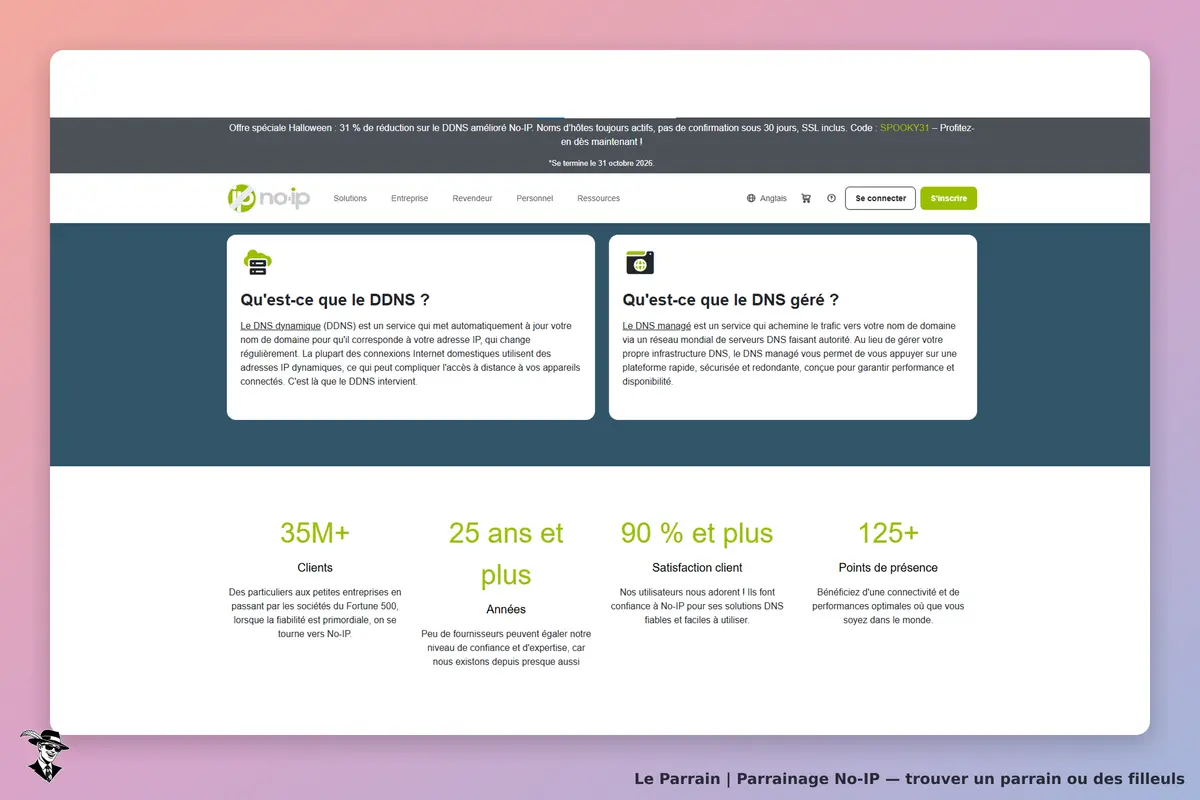Click the SPOOKY31 promo code
Image resolution: width=1200 pixels, height=800 pixels.
pos(905,128)
